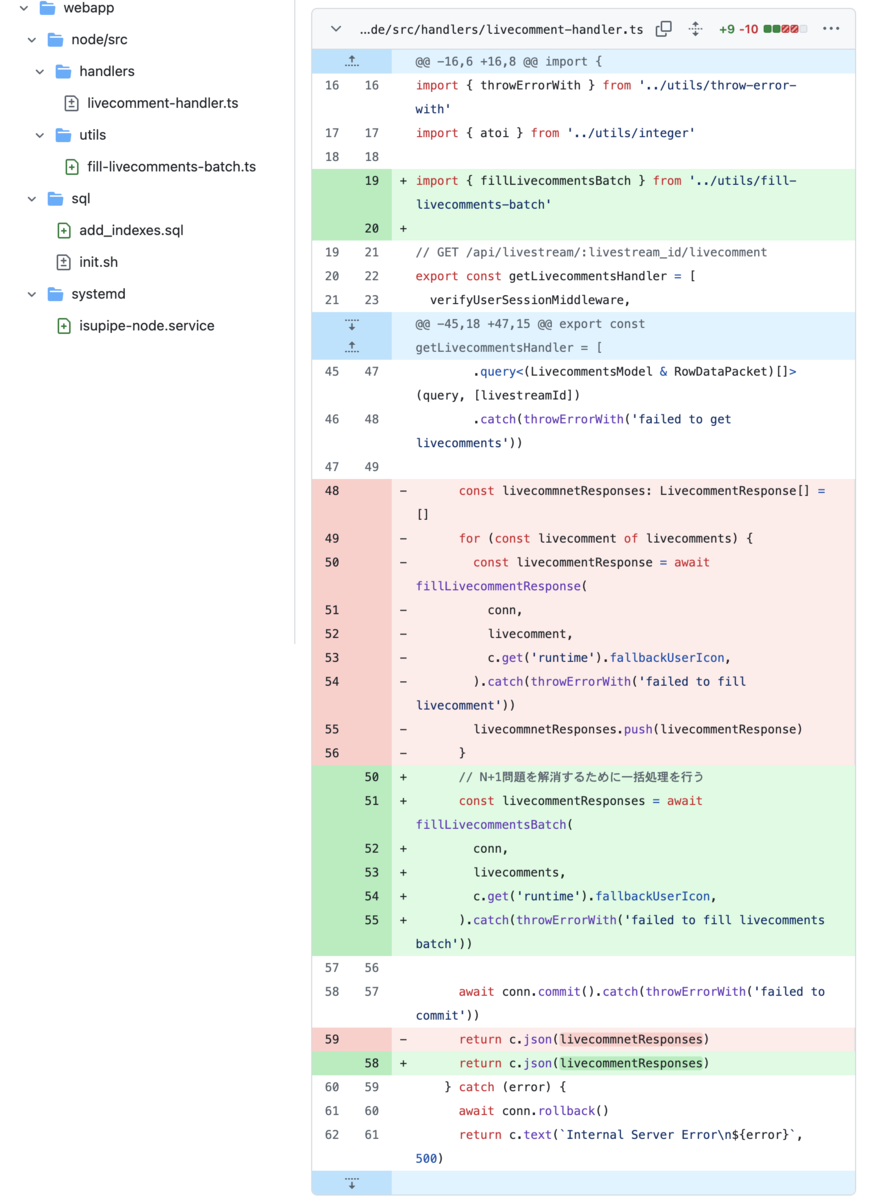Select the utils folder label
The width and height of the screenshot is (872, 1200).
tap(93, 135)
